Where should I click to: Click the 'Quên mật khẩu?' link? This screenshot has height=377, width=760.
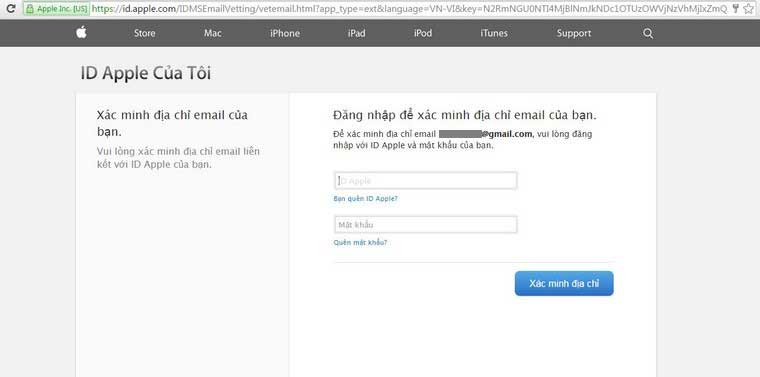tap(360, 243)
